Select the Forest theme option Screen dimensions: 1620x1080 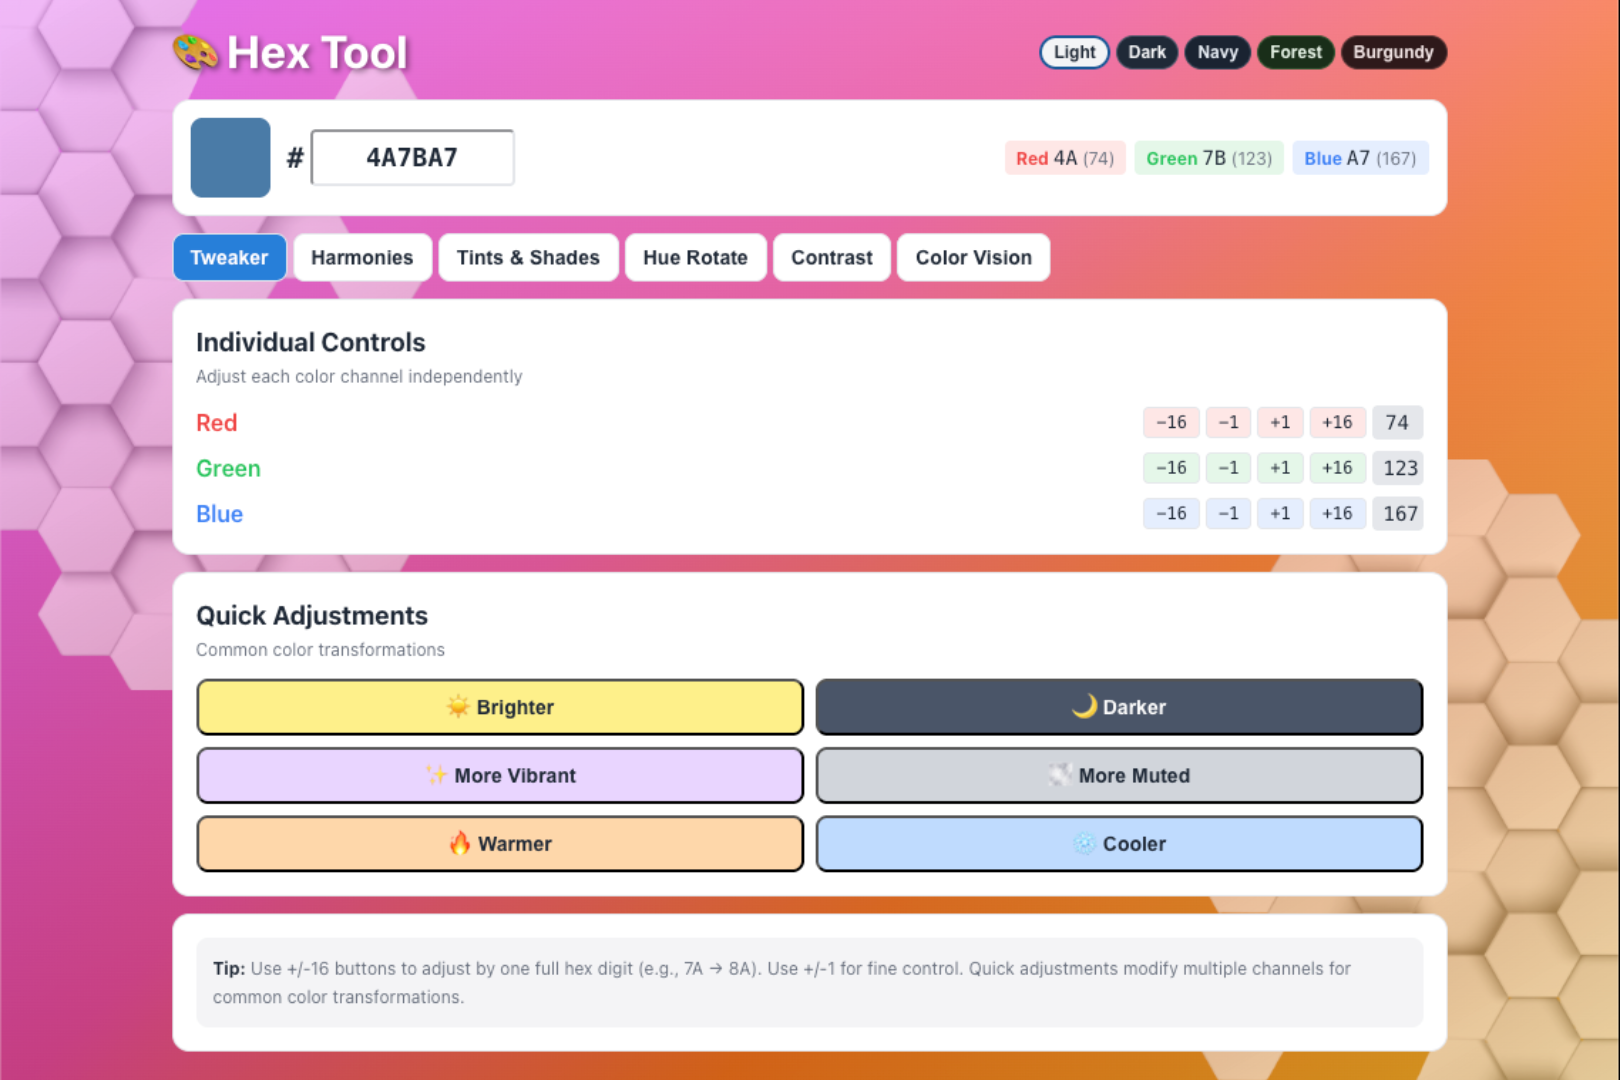pos(1295,52)
